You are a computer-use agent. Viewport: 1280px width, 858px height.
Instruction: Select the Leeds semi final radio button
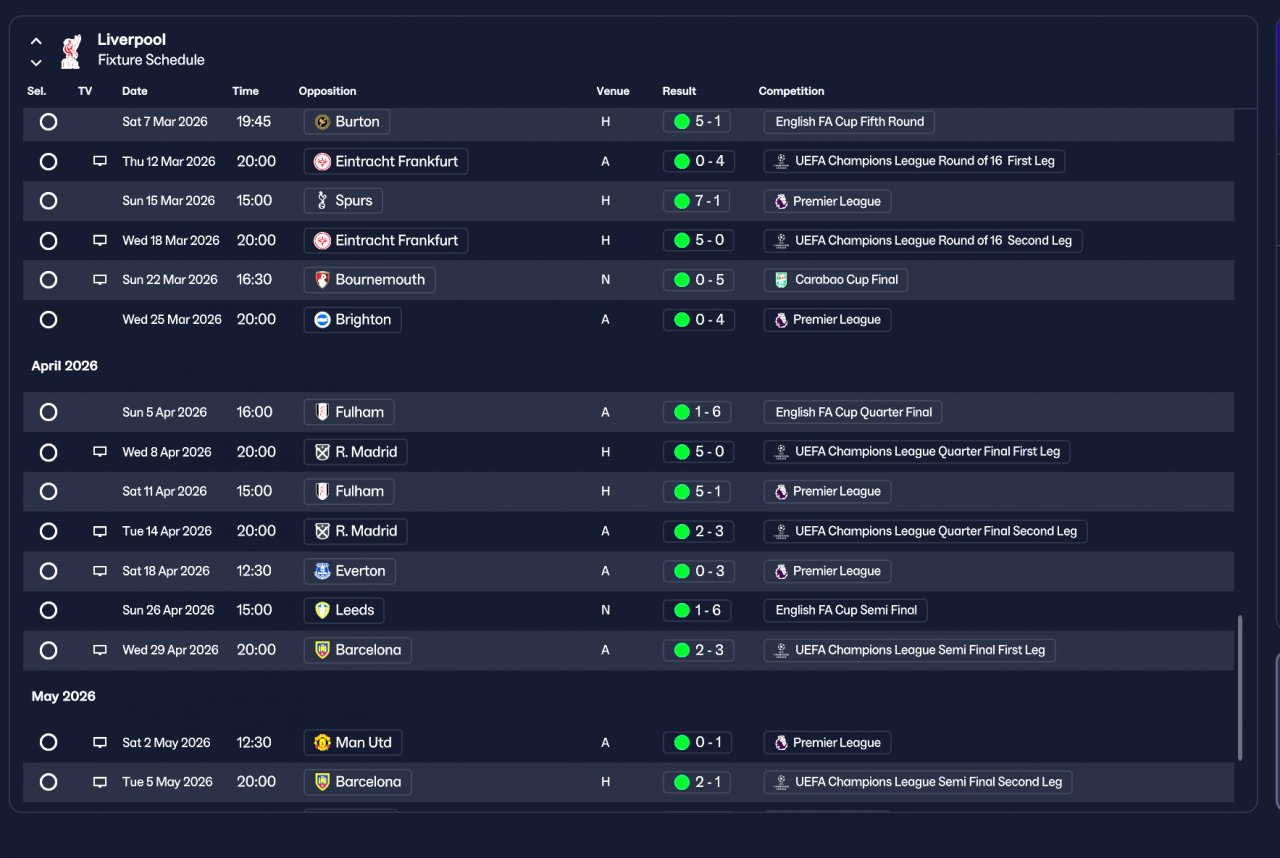48,610
